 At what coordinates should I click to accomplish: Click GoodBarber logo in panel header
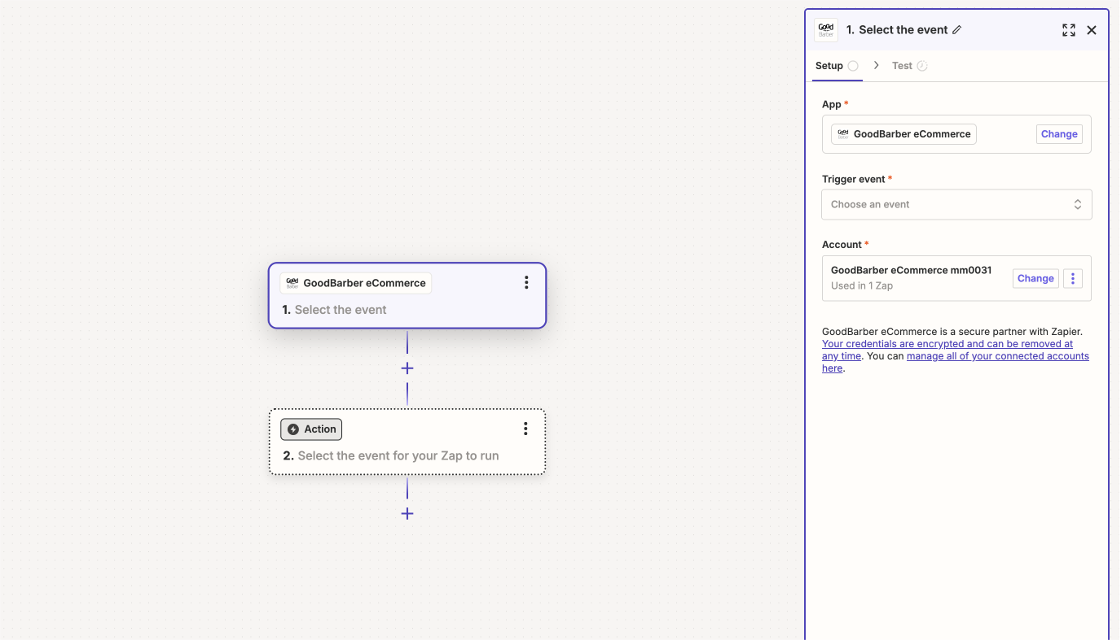(x=826, y=30)
